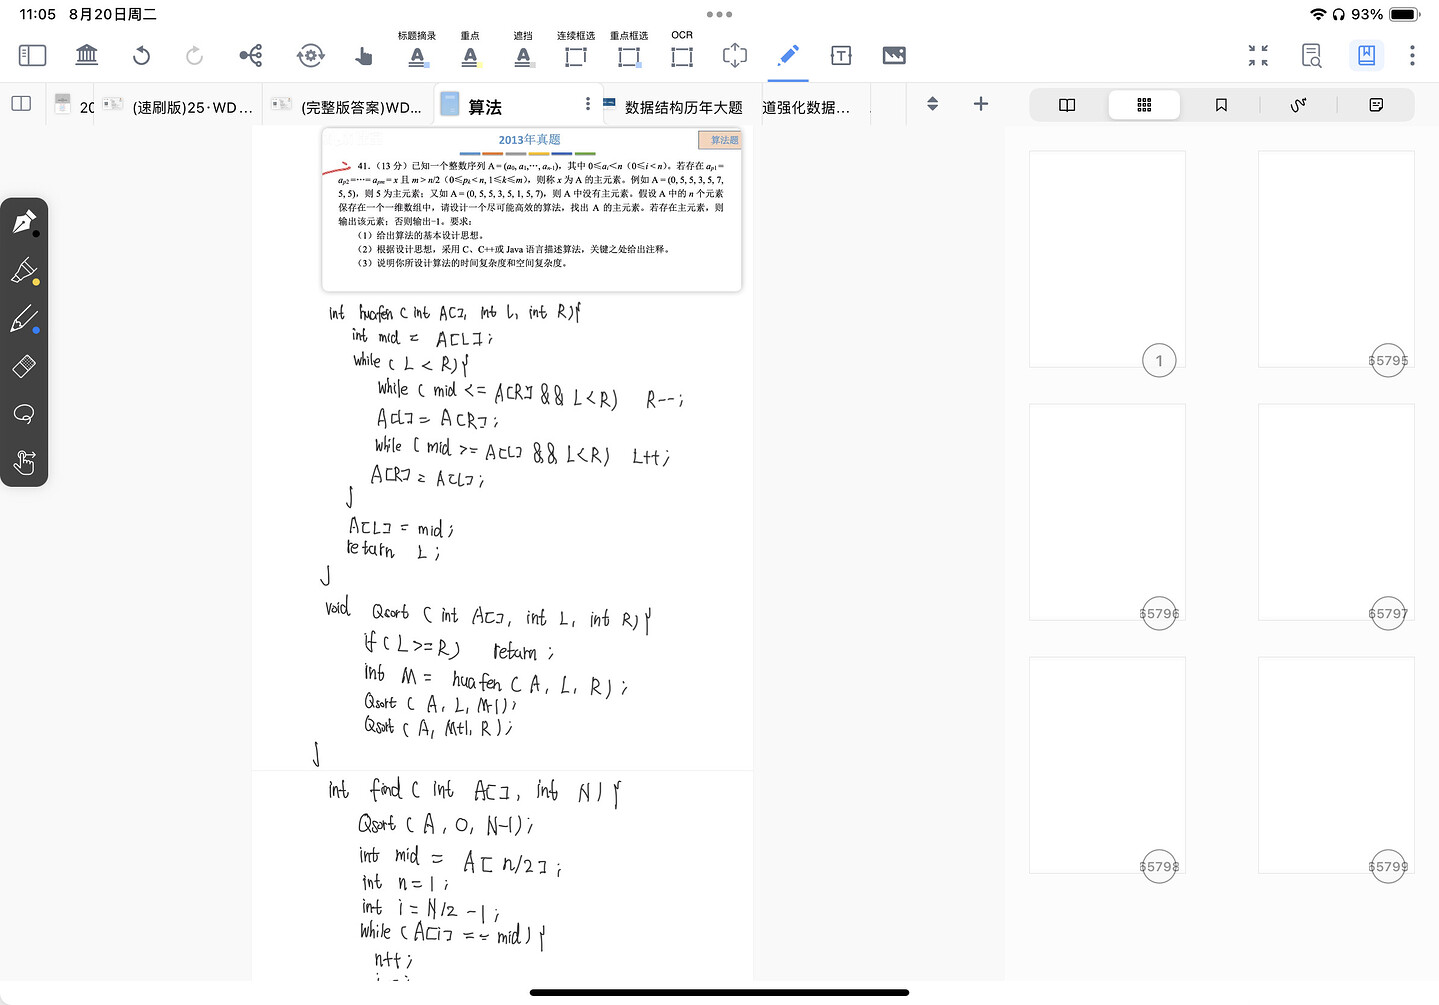Open page thumbnail numbered 55797
The height and width of the screenshot is (1005, 1439).
coord(1336,512)
